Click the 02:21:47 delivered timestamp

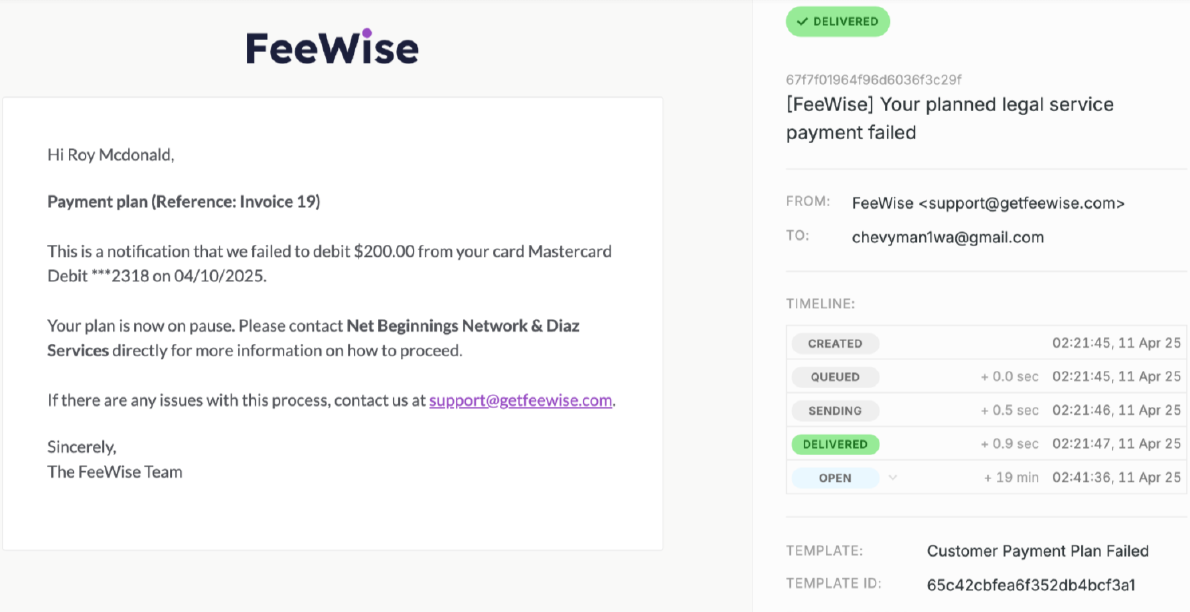pos(1116,444)
